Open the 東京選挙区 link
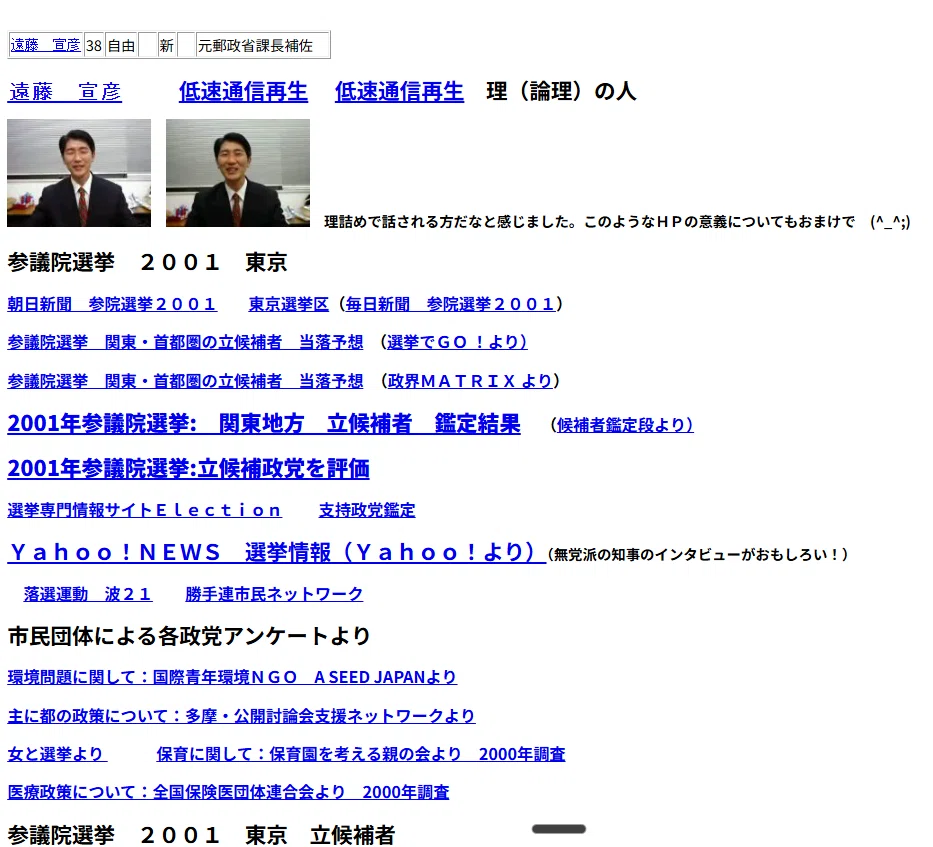The image size is (933, 847). point(289,304)
